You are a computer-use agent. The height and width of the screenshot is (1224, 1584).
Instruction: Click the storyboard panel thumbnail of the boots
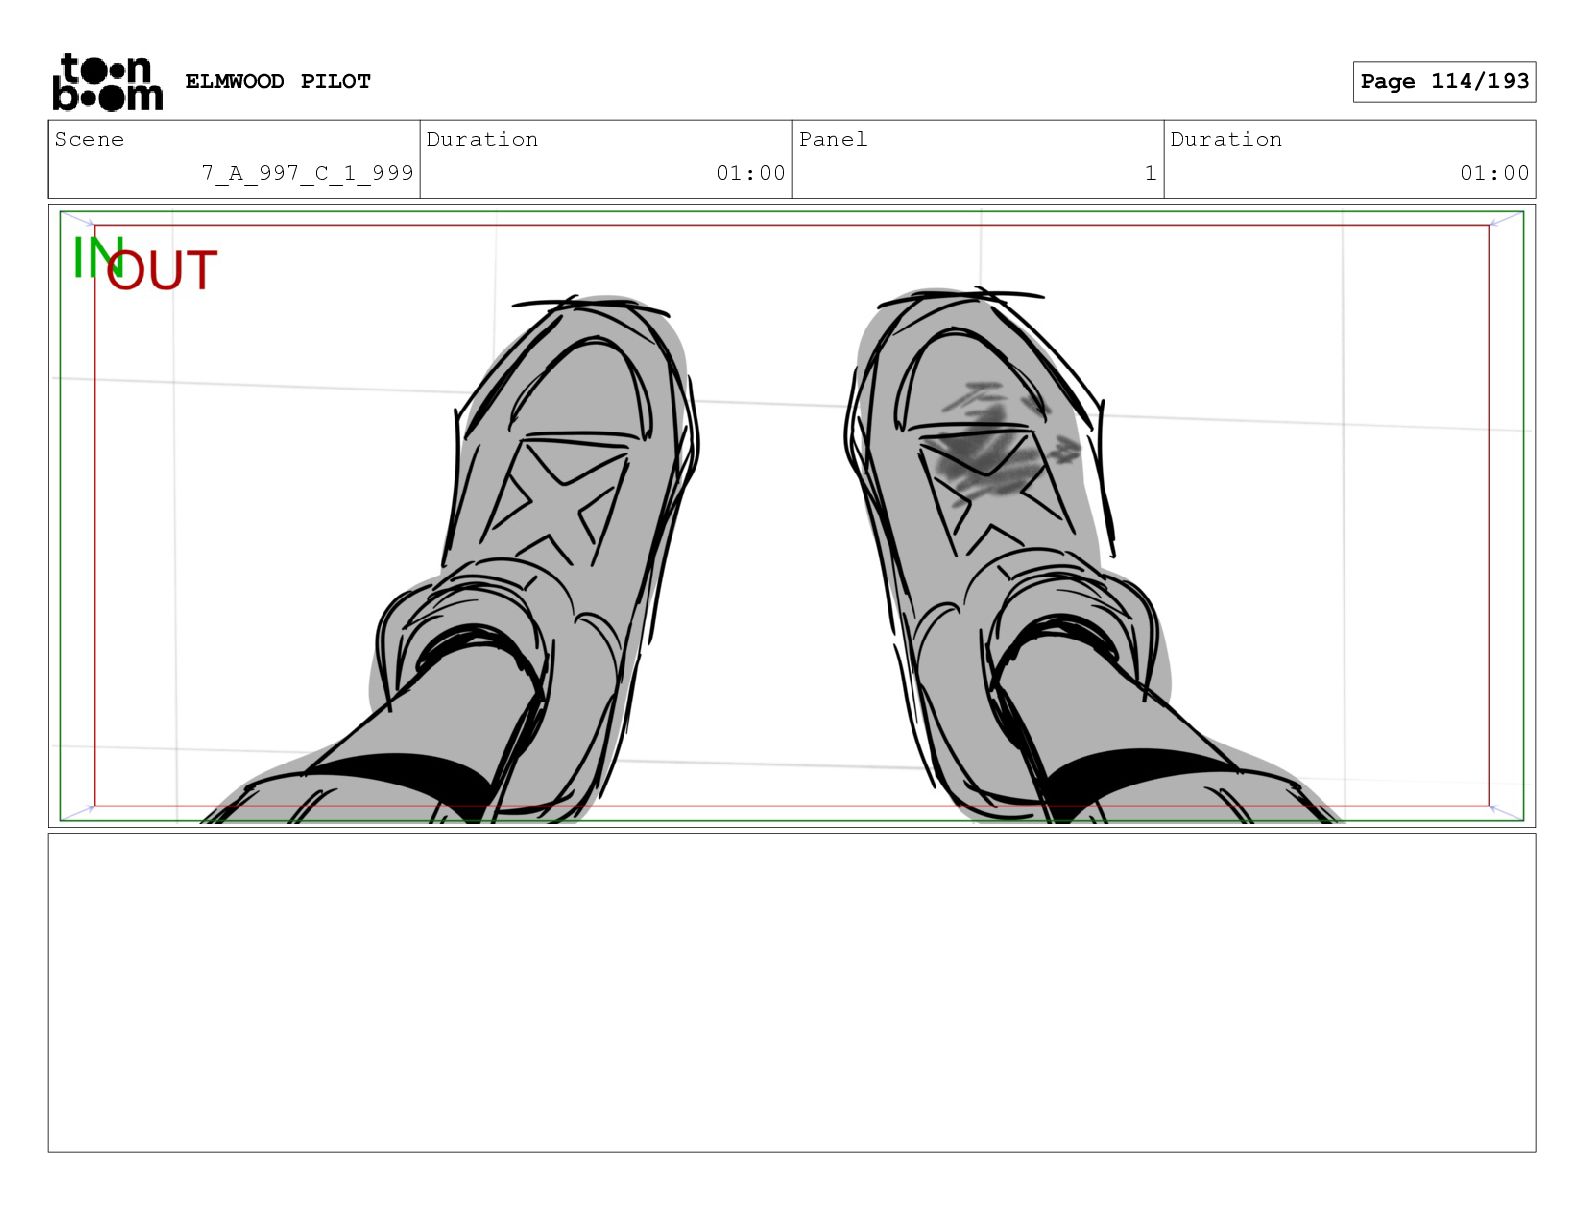click(x=792, y=516)
